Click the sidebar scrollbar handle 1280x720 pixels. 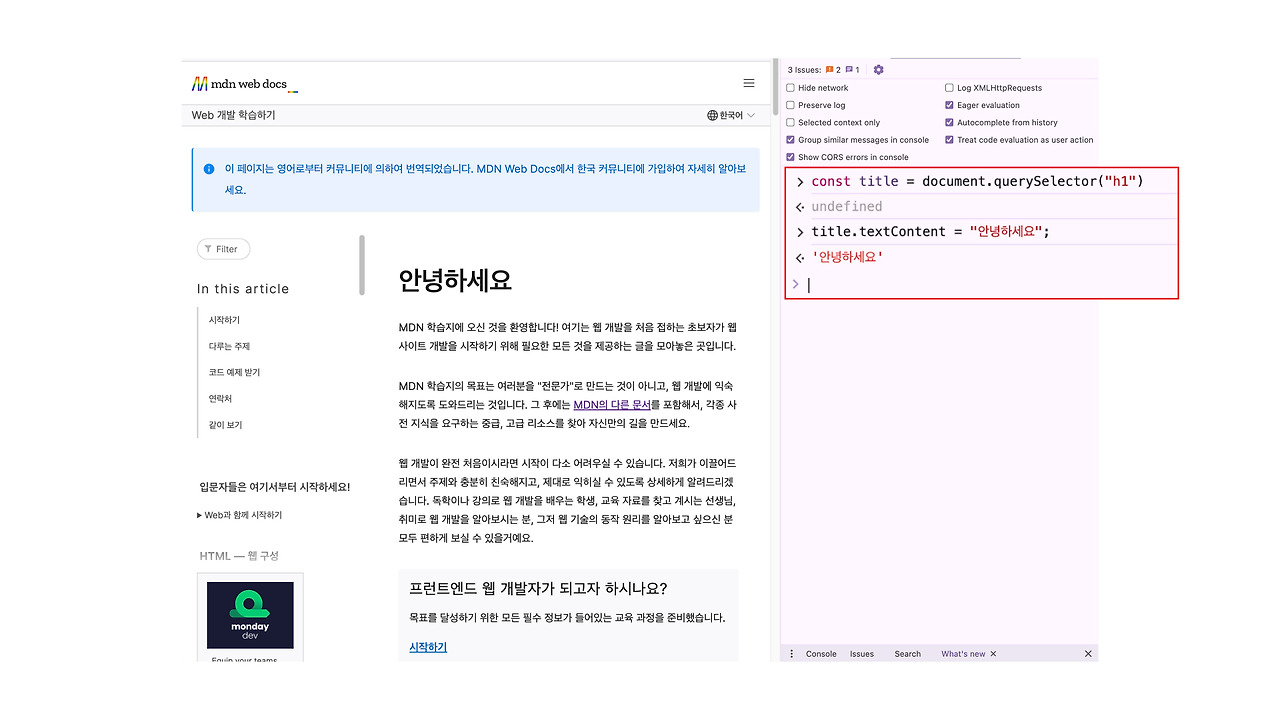pyautogui.click(x=362, y=266)
